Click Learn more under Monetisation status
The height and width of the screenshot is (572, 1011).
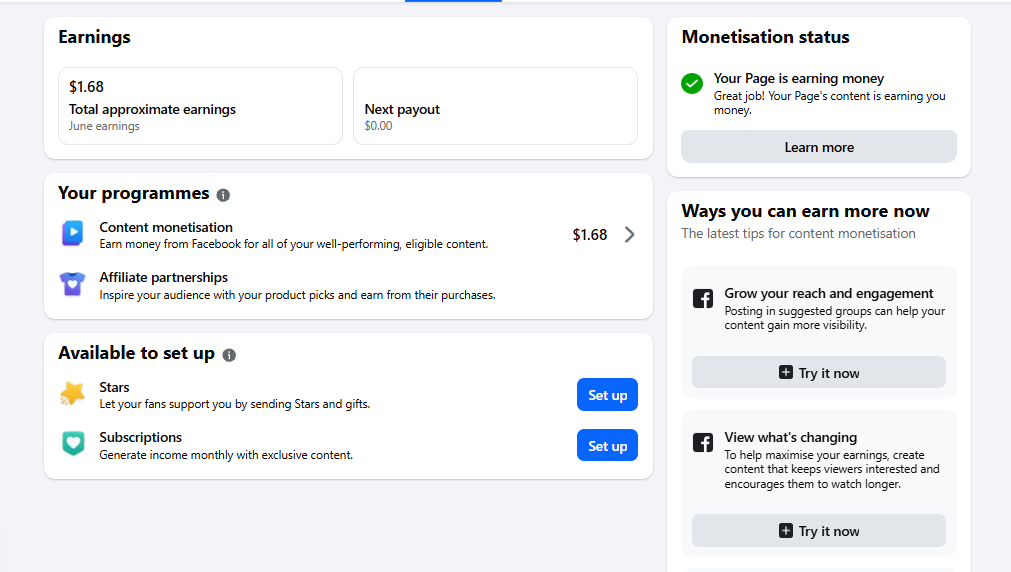pyautogui.click(x=819, y=147)
